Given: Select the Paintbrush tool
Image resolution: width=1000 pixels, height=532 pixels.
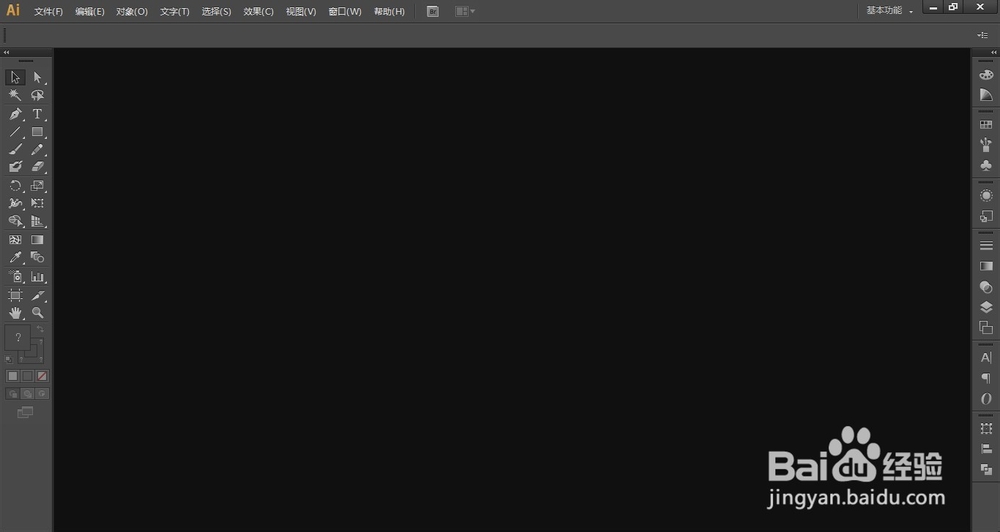Looking at the screenshot, I should (15, 149).
